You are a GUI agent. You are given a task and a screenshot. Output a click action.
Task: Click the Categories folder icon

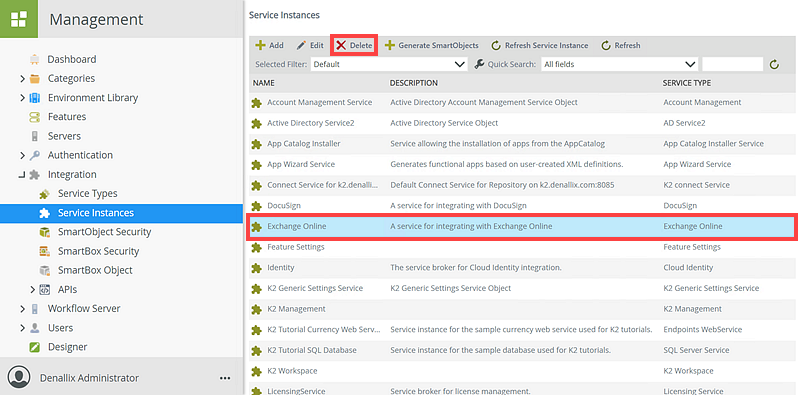click(x=35, y=79)
